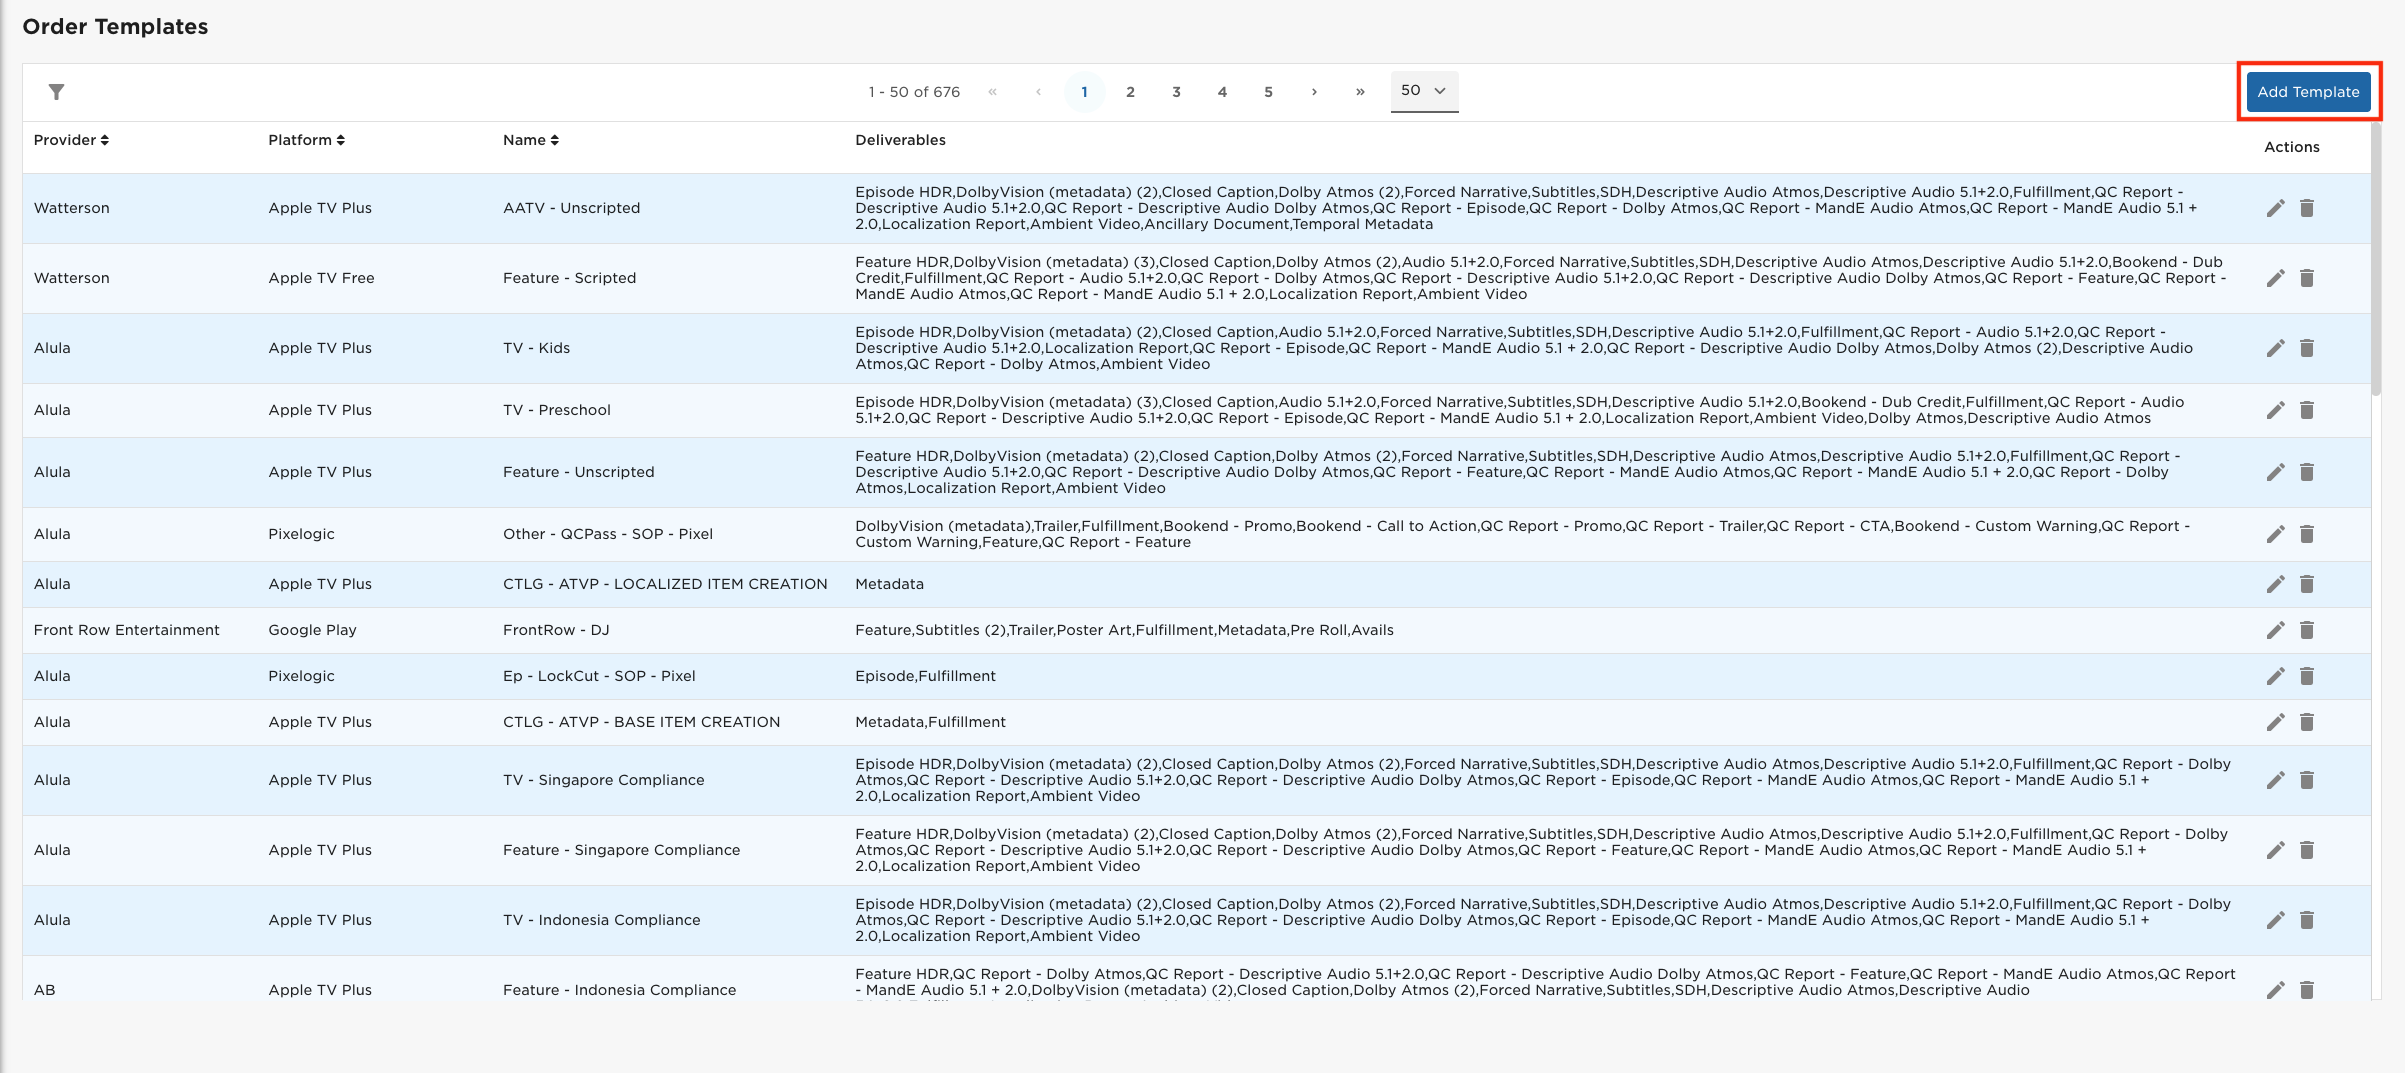
Task: Go to page 3
Action: (x=1176, y=92)
